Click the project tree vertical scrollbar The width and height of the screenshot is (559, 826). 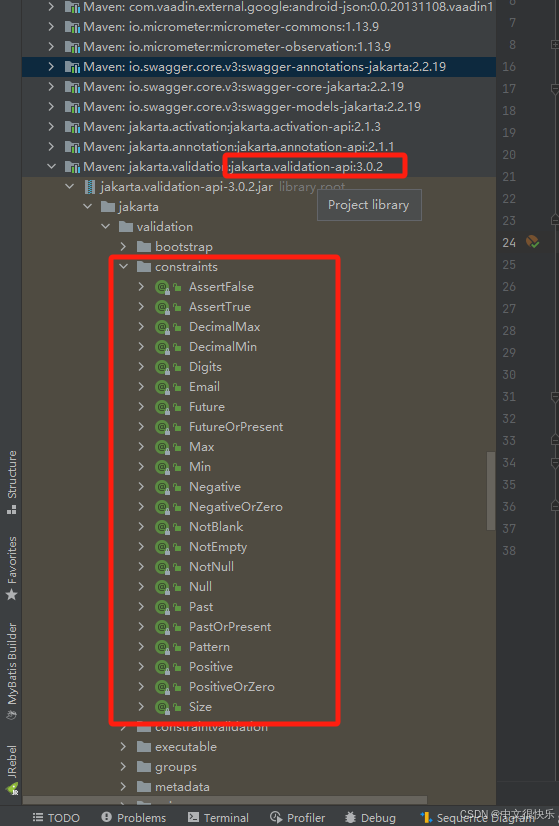[x=491, y=490]
